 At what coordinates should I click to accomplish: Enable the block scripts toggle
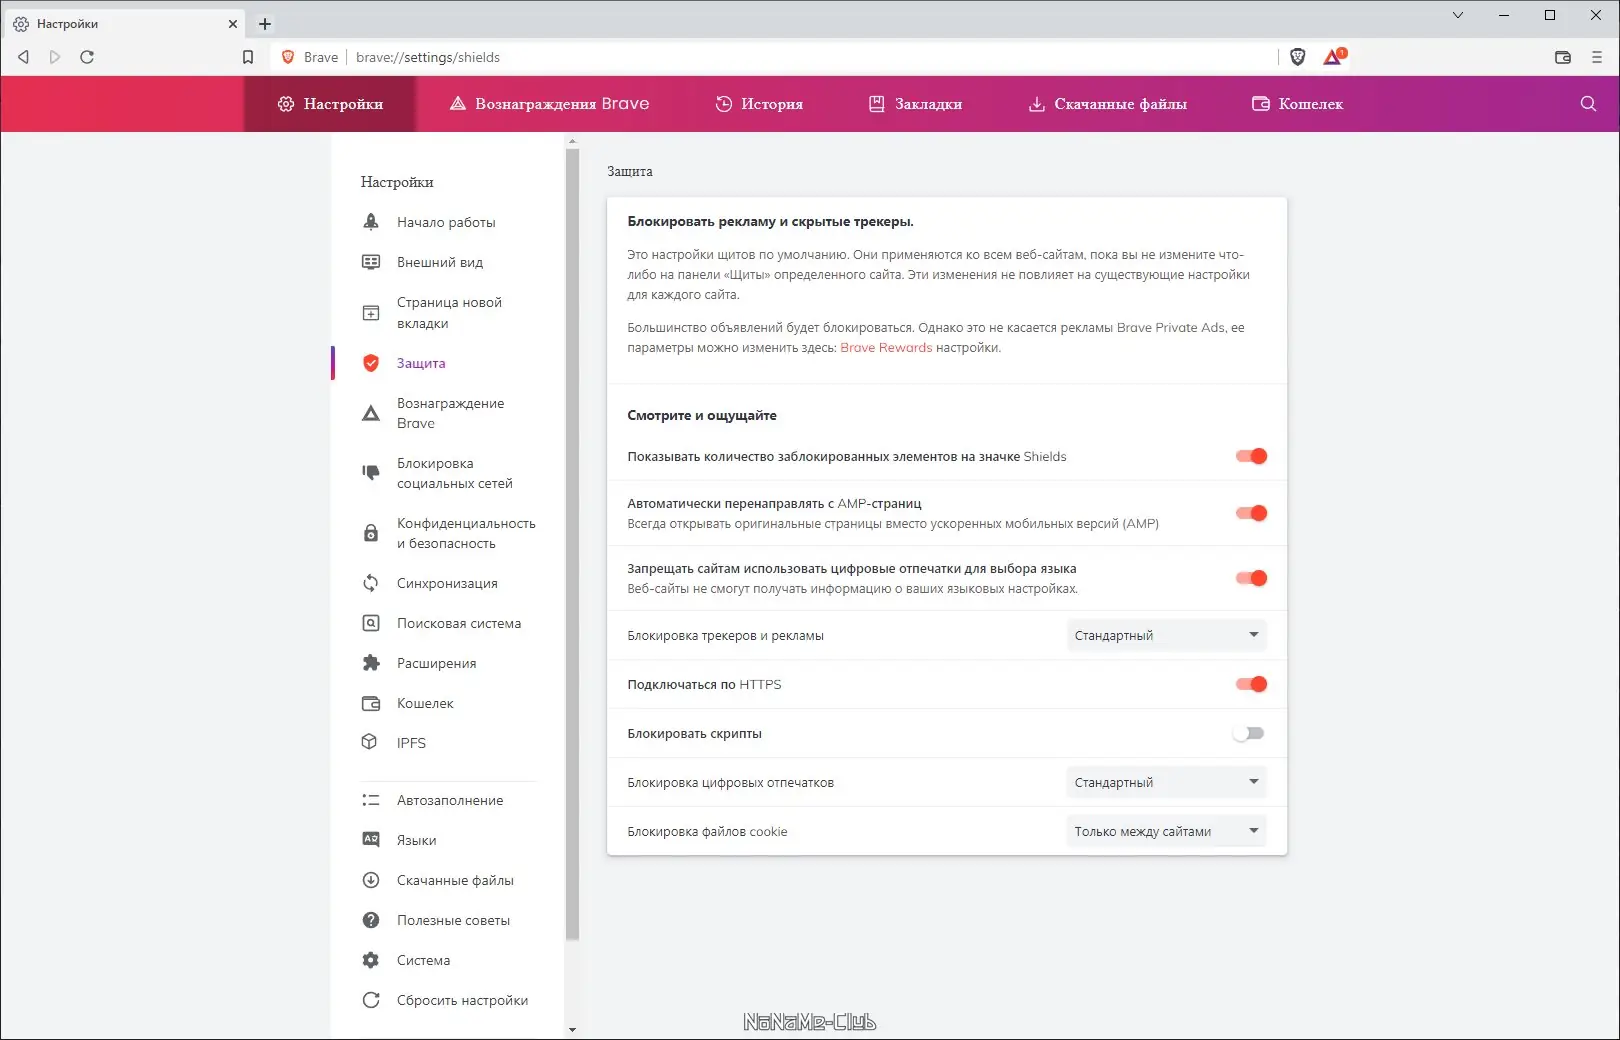(x=1249, y=733)
